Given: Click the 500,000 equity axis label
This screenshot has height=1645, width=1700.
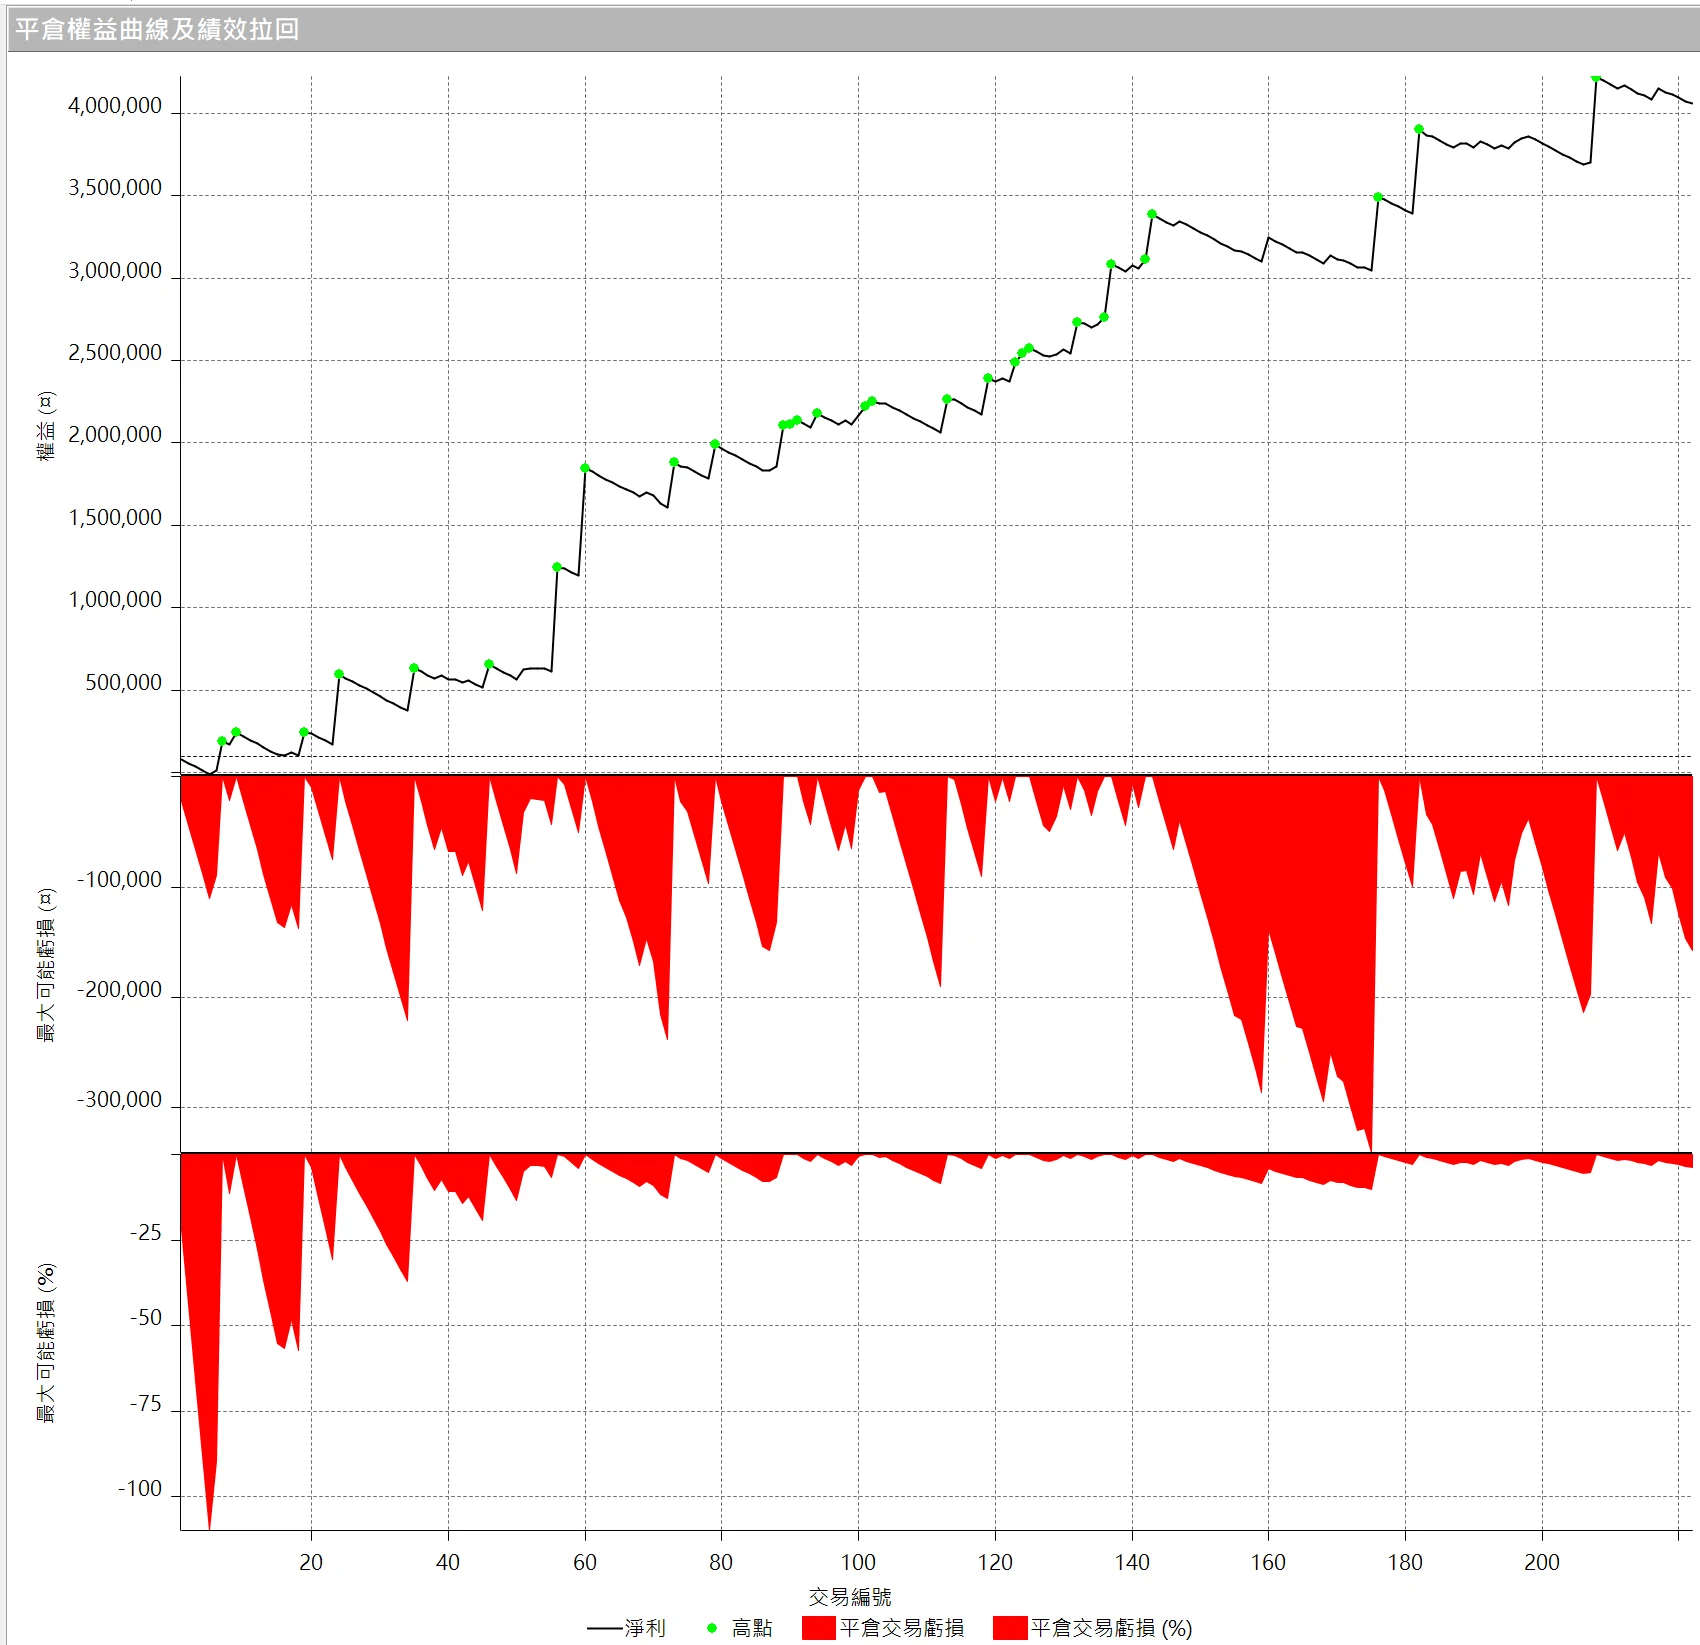Looking at the screenshot, I should [x=123, y=683].
